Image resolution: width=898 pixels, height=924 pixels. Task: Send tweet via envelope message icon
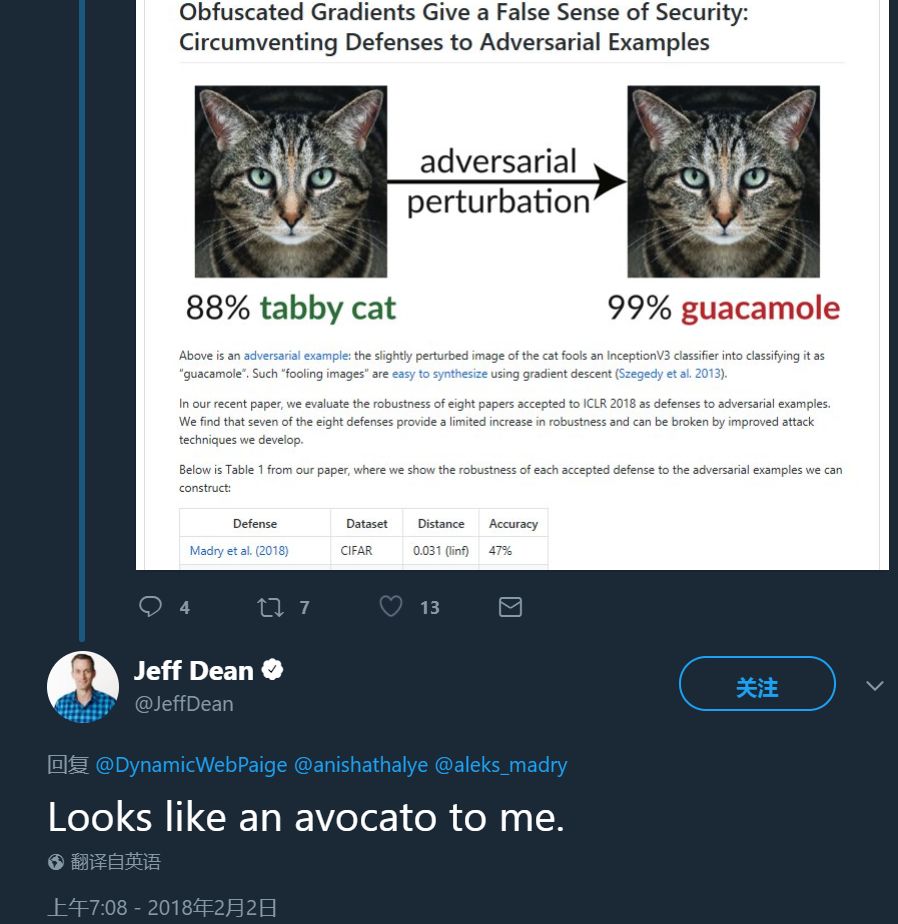pyautogui.click(x=510, y=607)
